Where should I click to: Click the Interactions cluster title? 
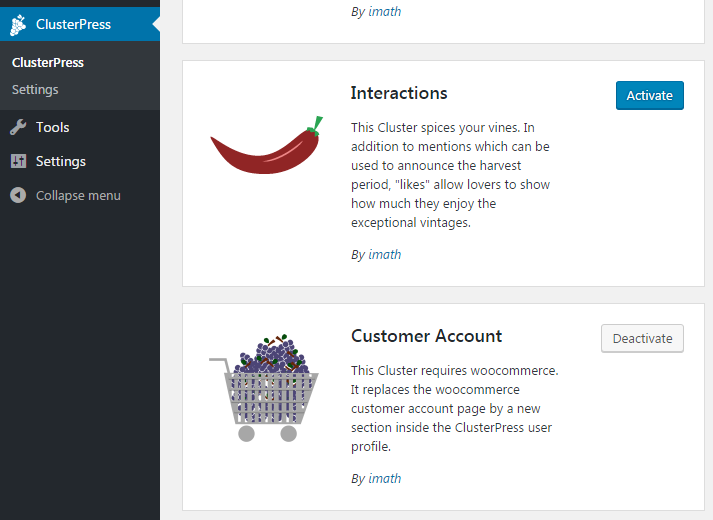click(x=399, y=93)
